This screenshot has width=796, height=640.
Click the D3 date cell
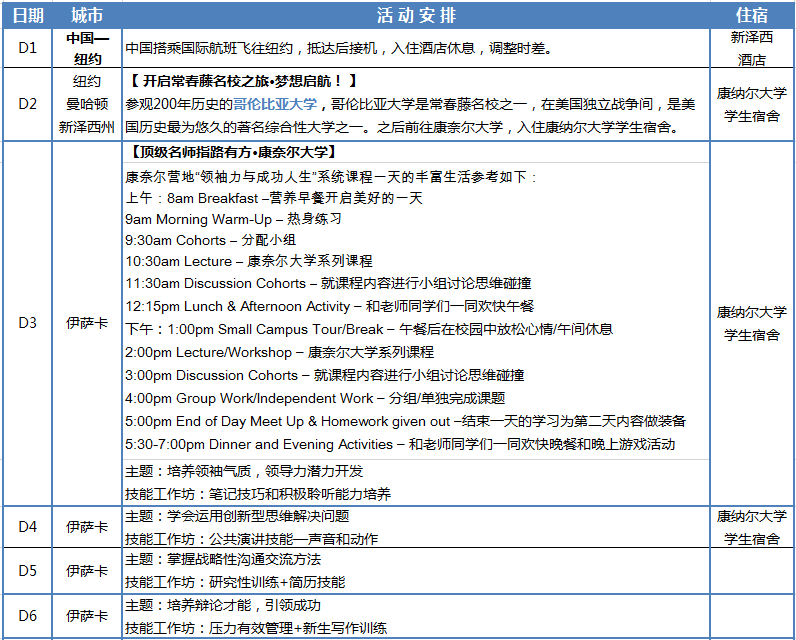click(27, 323)
